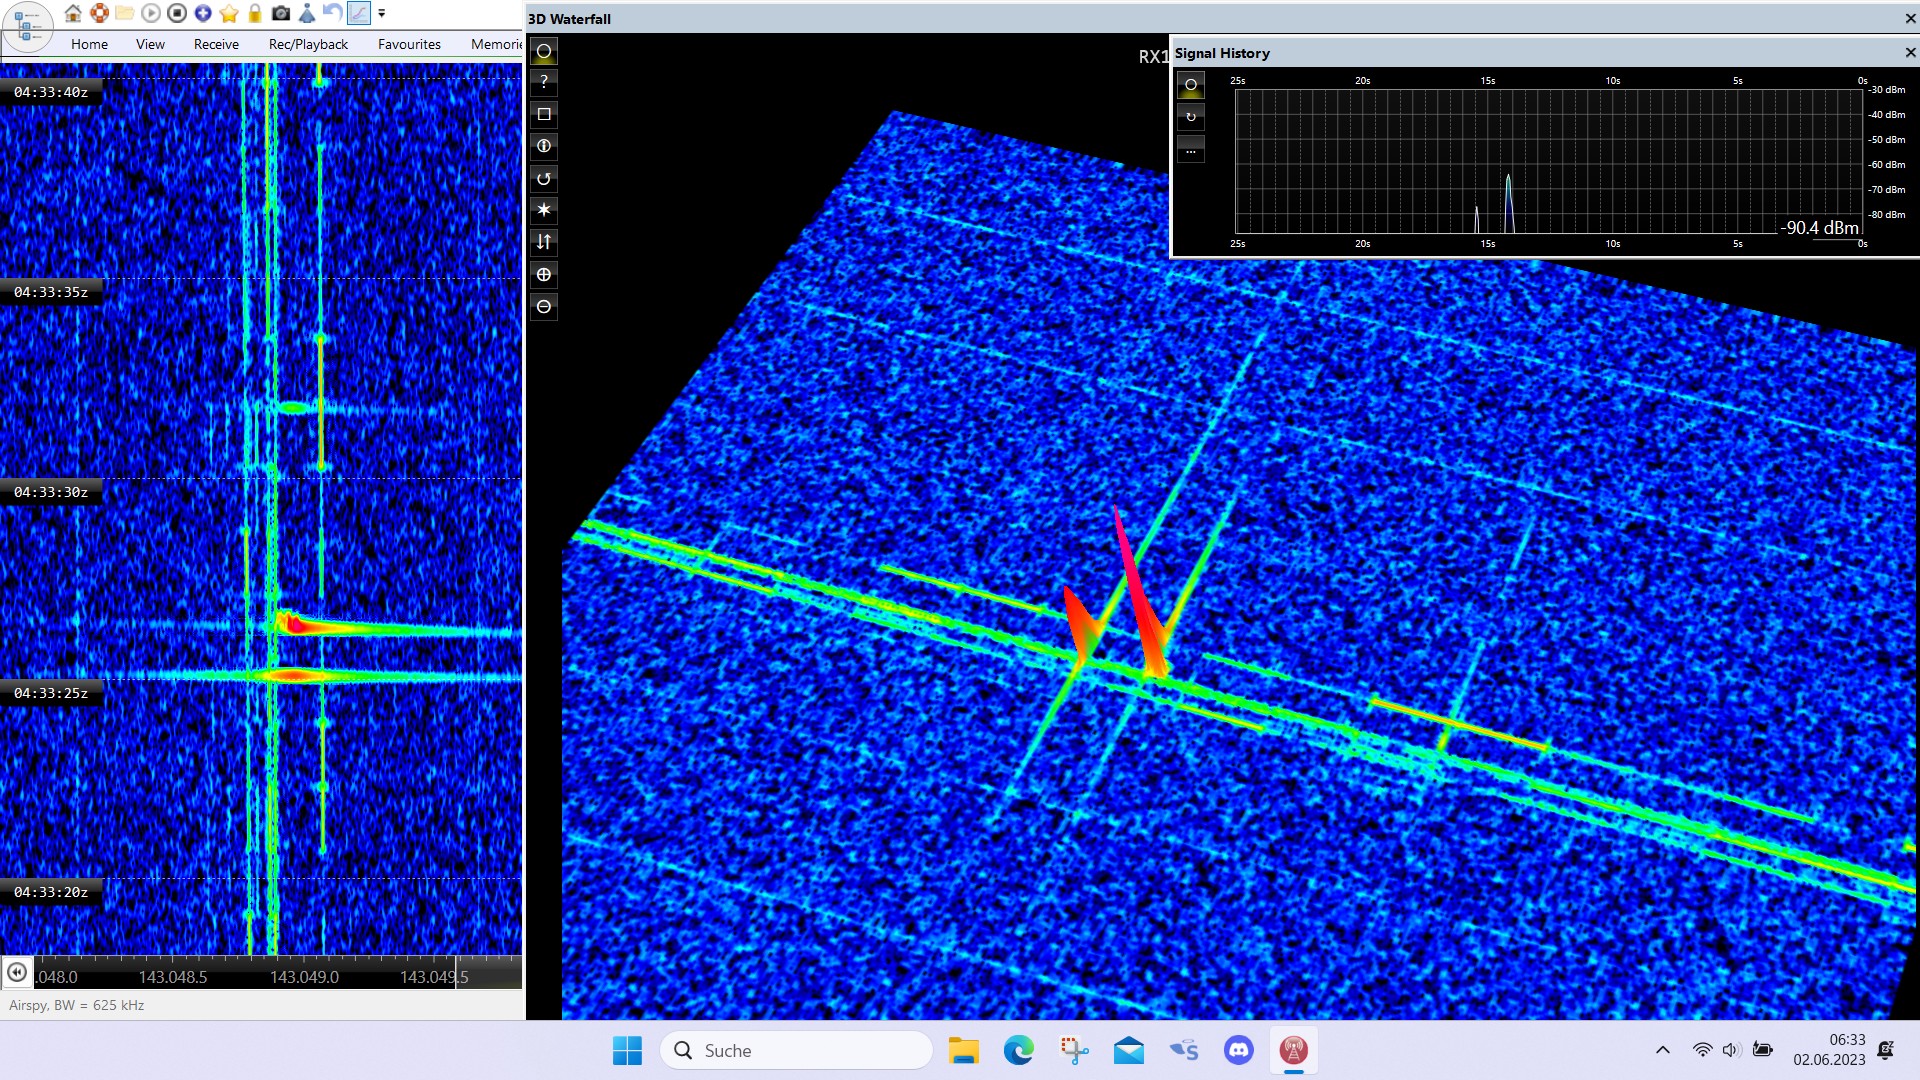
Task: Open 3D Waterfall help question mark
Action: [x=544, y=82]
